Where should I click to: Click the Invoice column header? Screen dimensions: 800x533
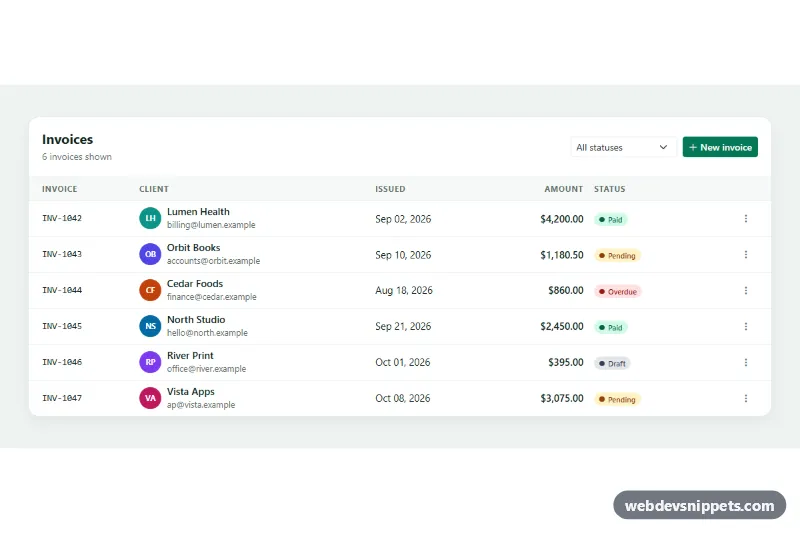pyautogui.click(x=60, y=189)
